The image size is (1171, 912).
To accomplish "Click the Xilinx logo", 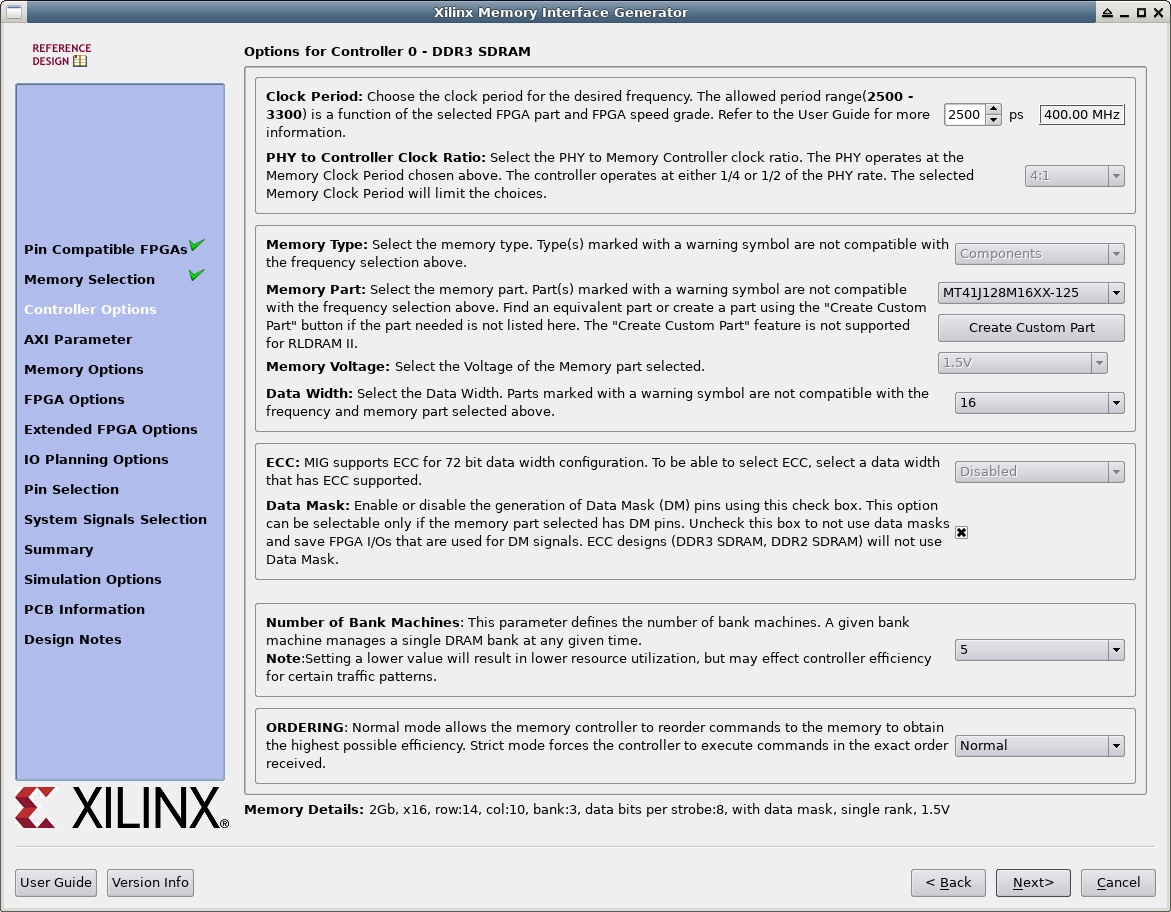I will (x=122, y=807).
